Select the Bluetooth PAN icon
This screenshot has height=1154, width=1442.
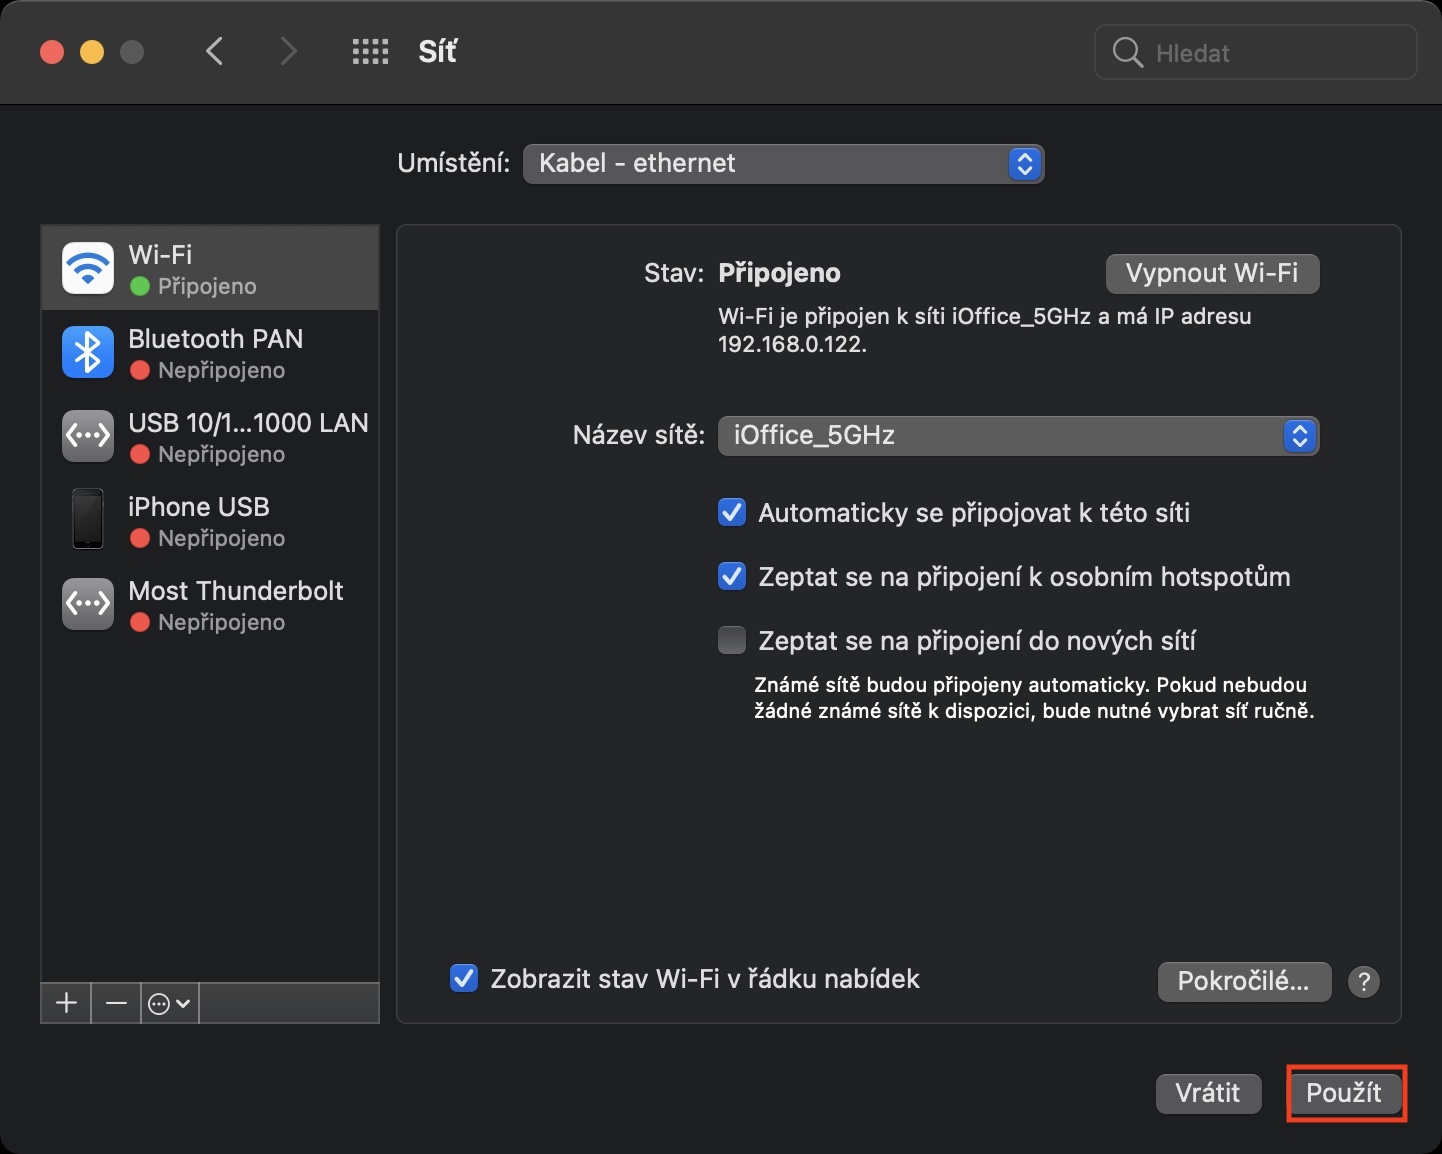point(88,352)
